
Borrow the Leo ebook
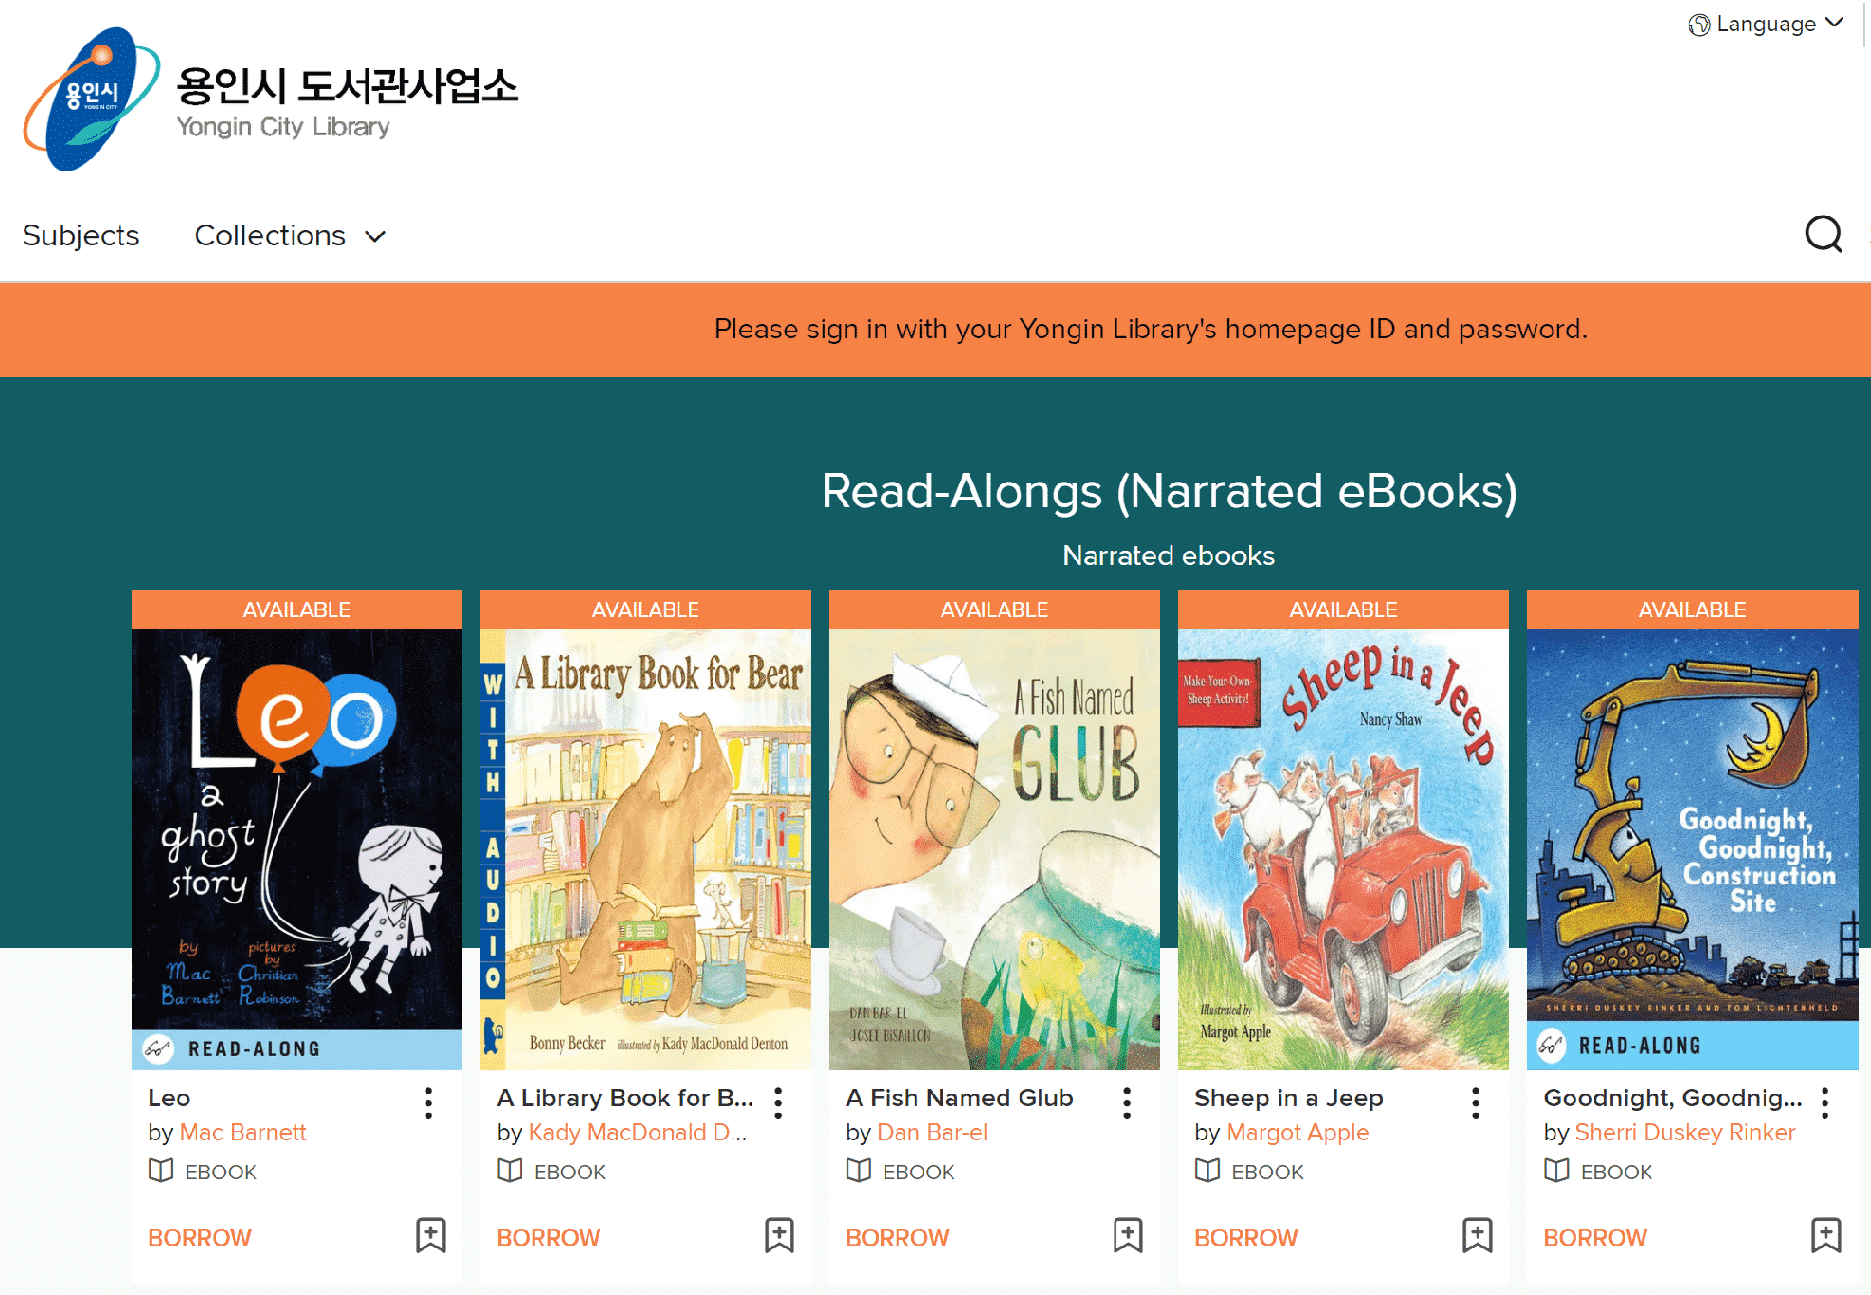pyautogui.click(x=200, y=1238)
